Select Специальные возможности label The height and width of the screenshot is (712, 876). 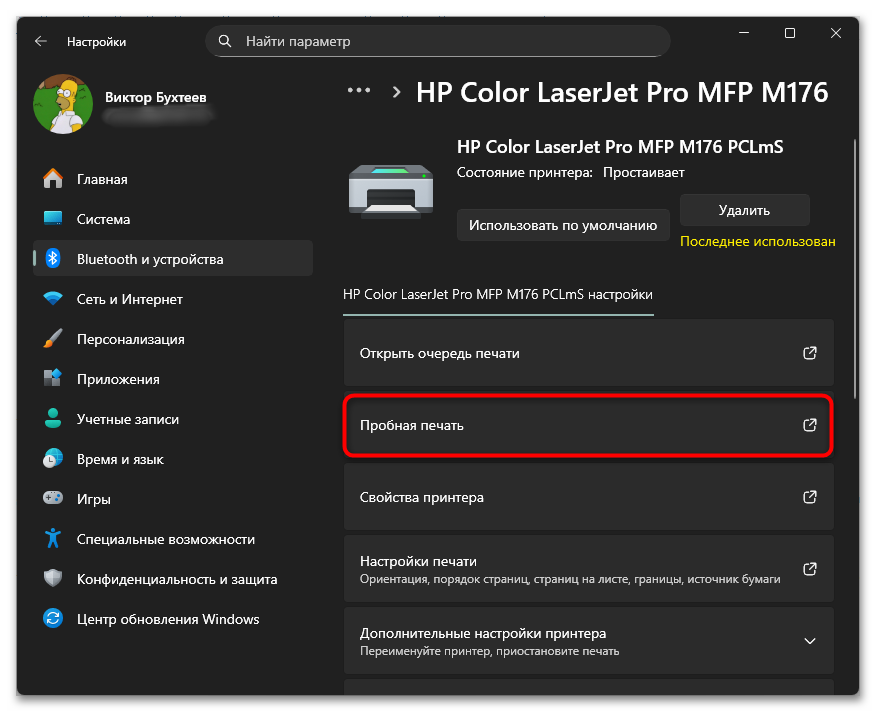tap(166, 539)
